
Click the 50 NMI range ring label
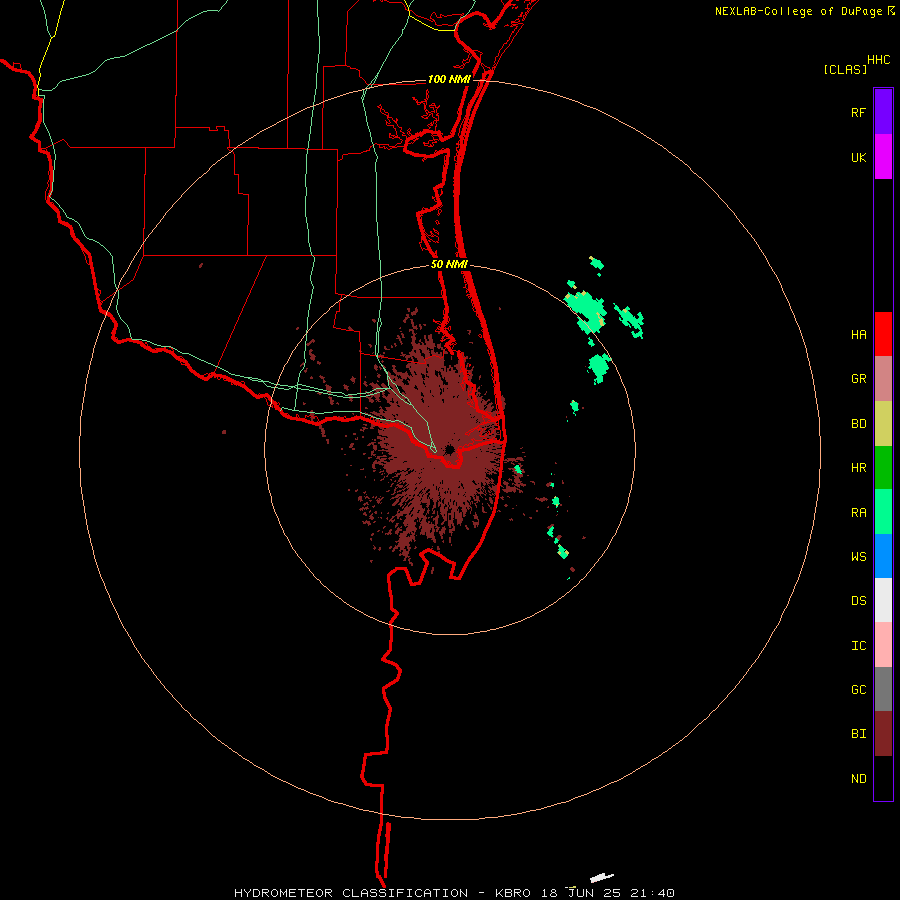tap(449, 264)
